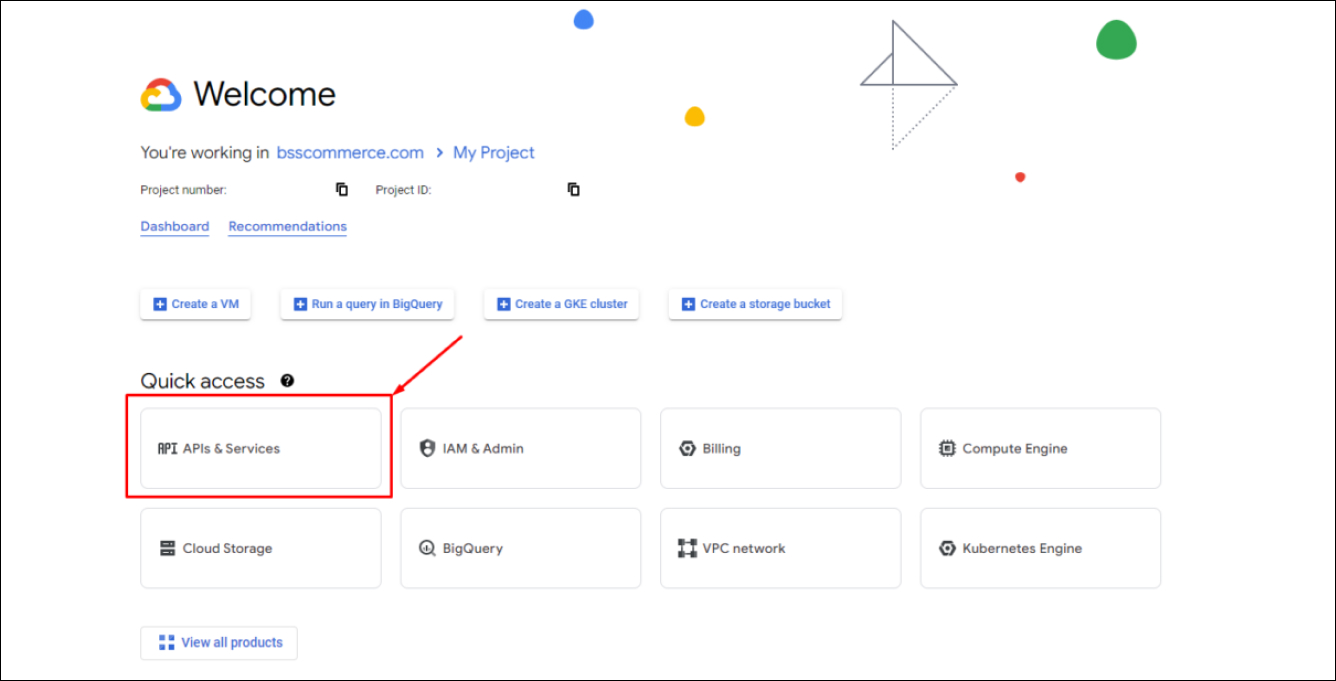Click the VPC network icon
The height and width of the screenshot is (681, 1336).
(x=687, y=548)
